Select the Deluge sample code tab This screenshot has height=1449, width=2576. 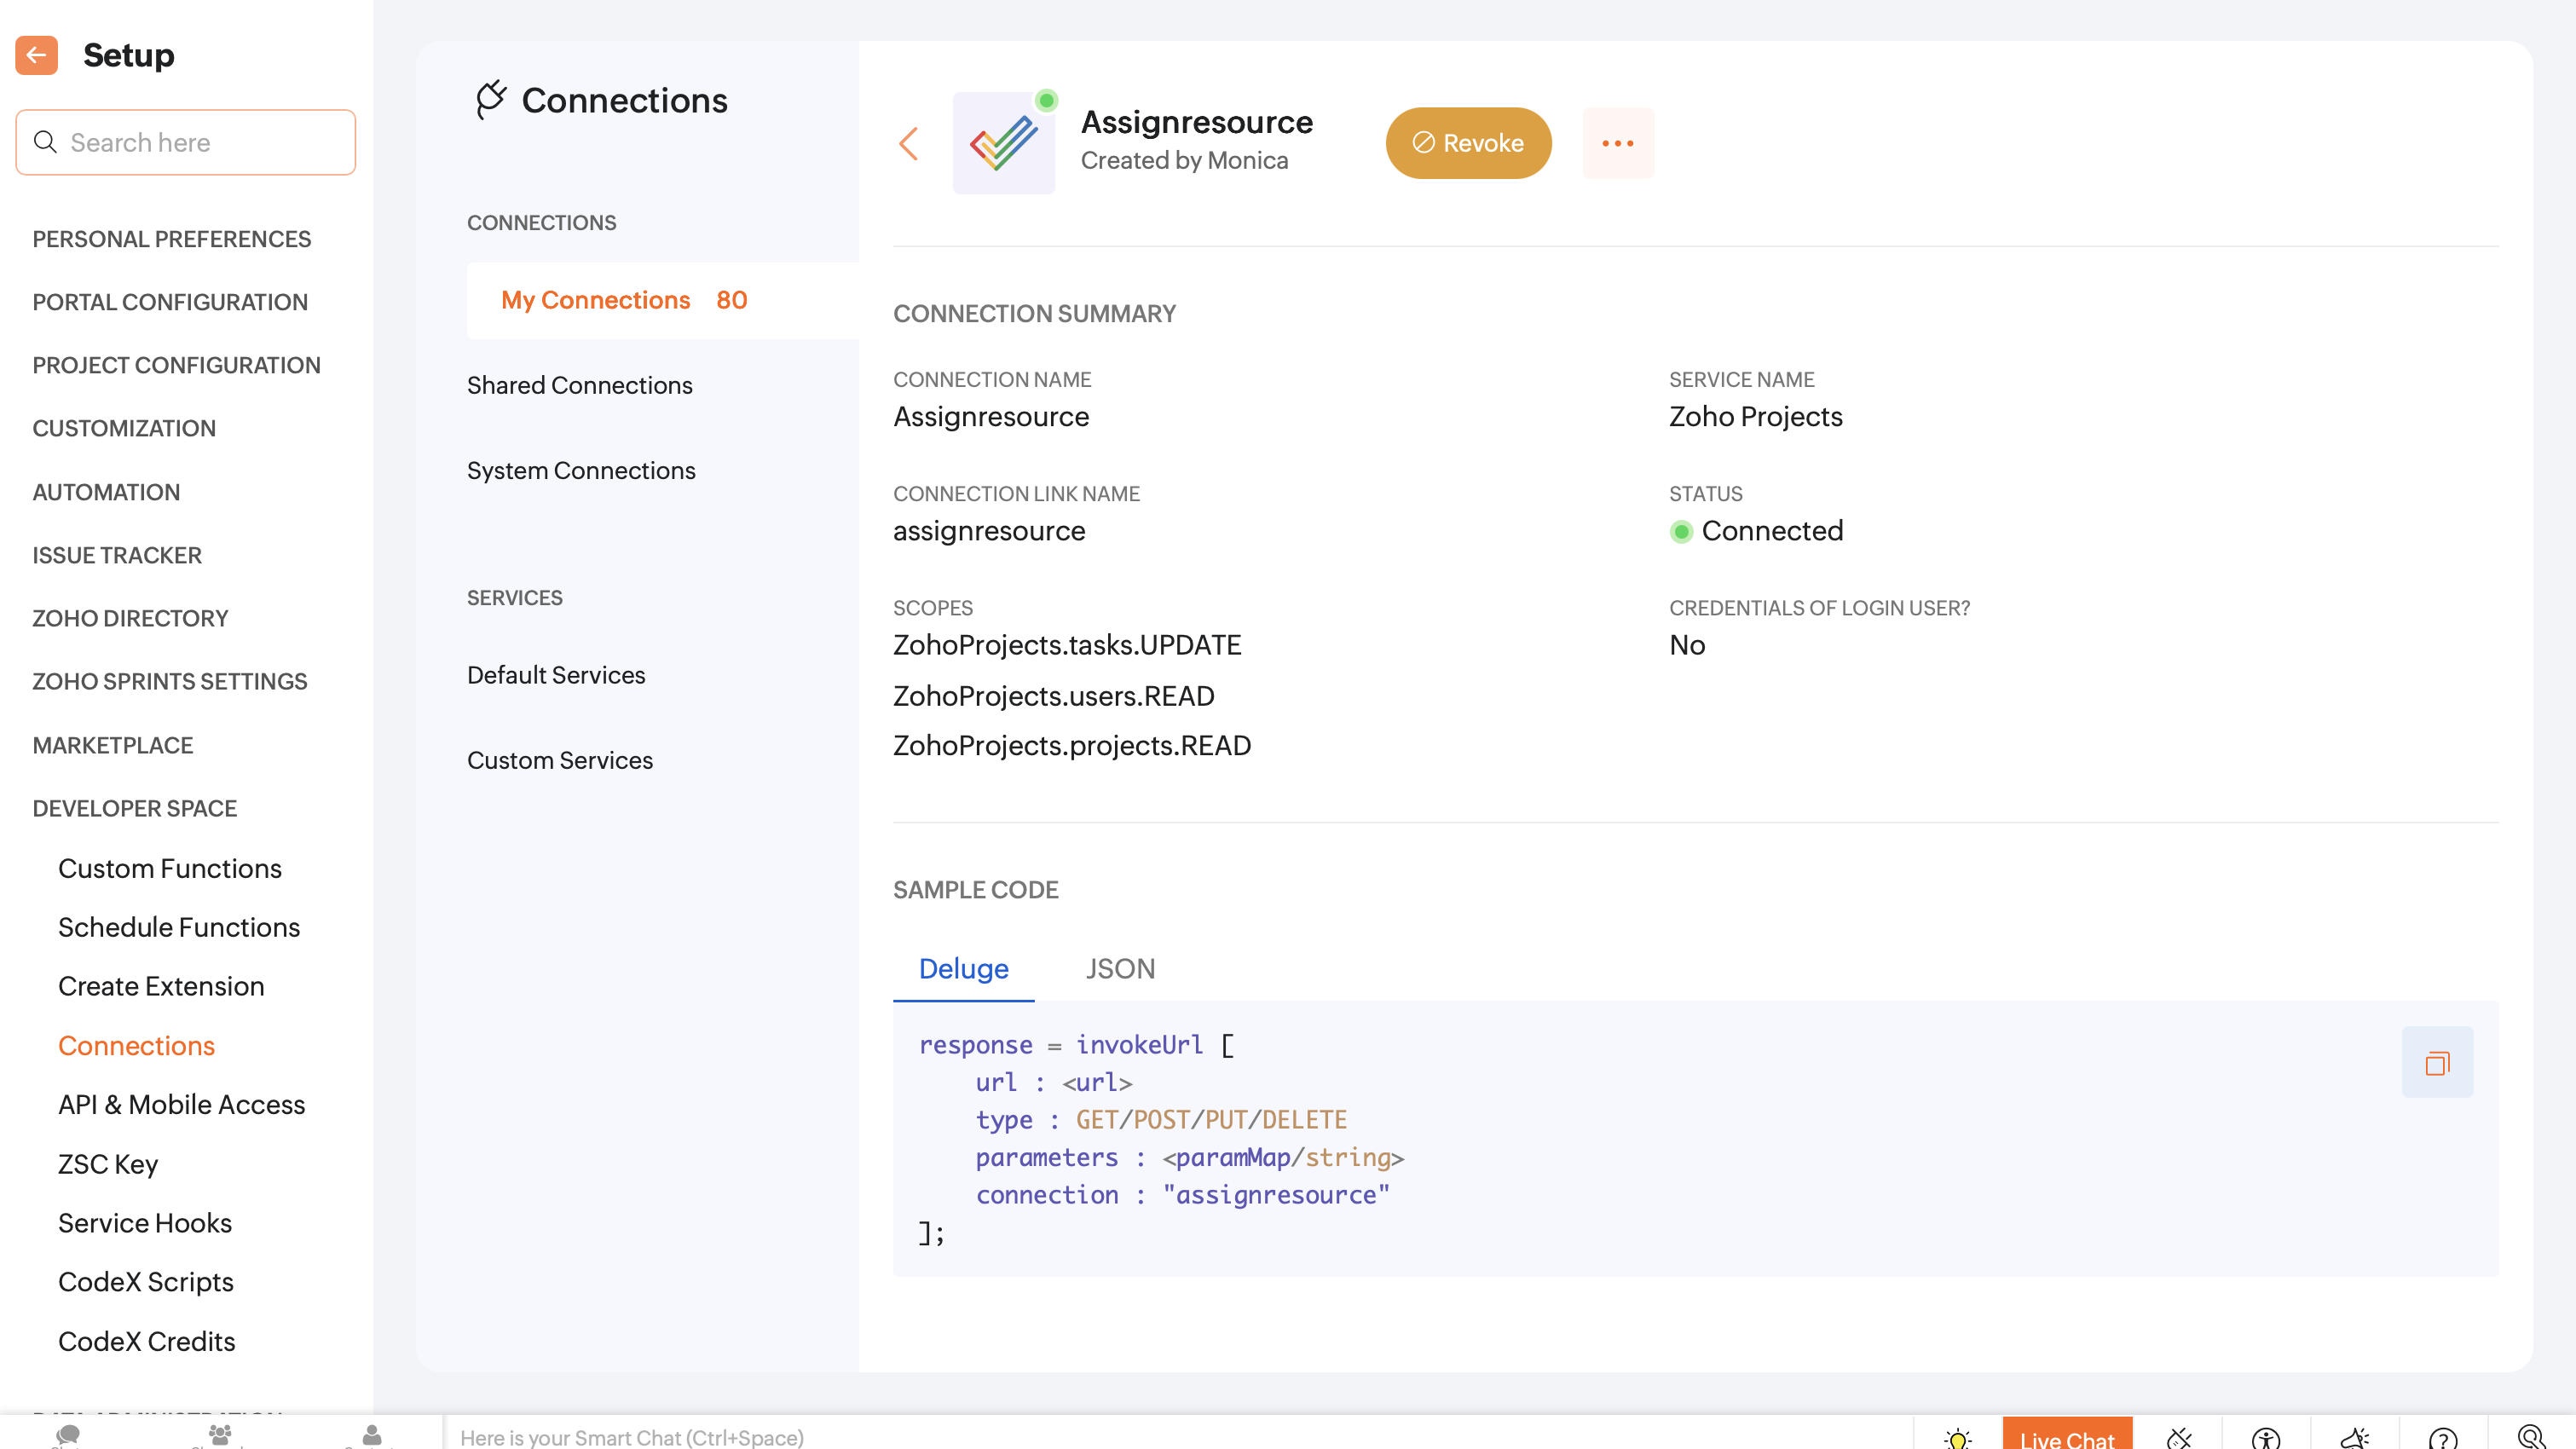963,968
